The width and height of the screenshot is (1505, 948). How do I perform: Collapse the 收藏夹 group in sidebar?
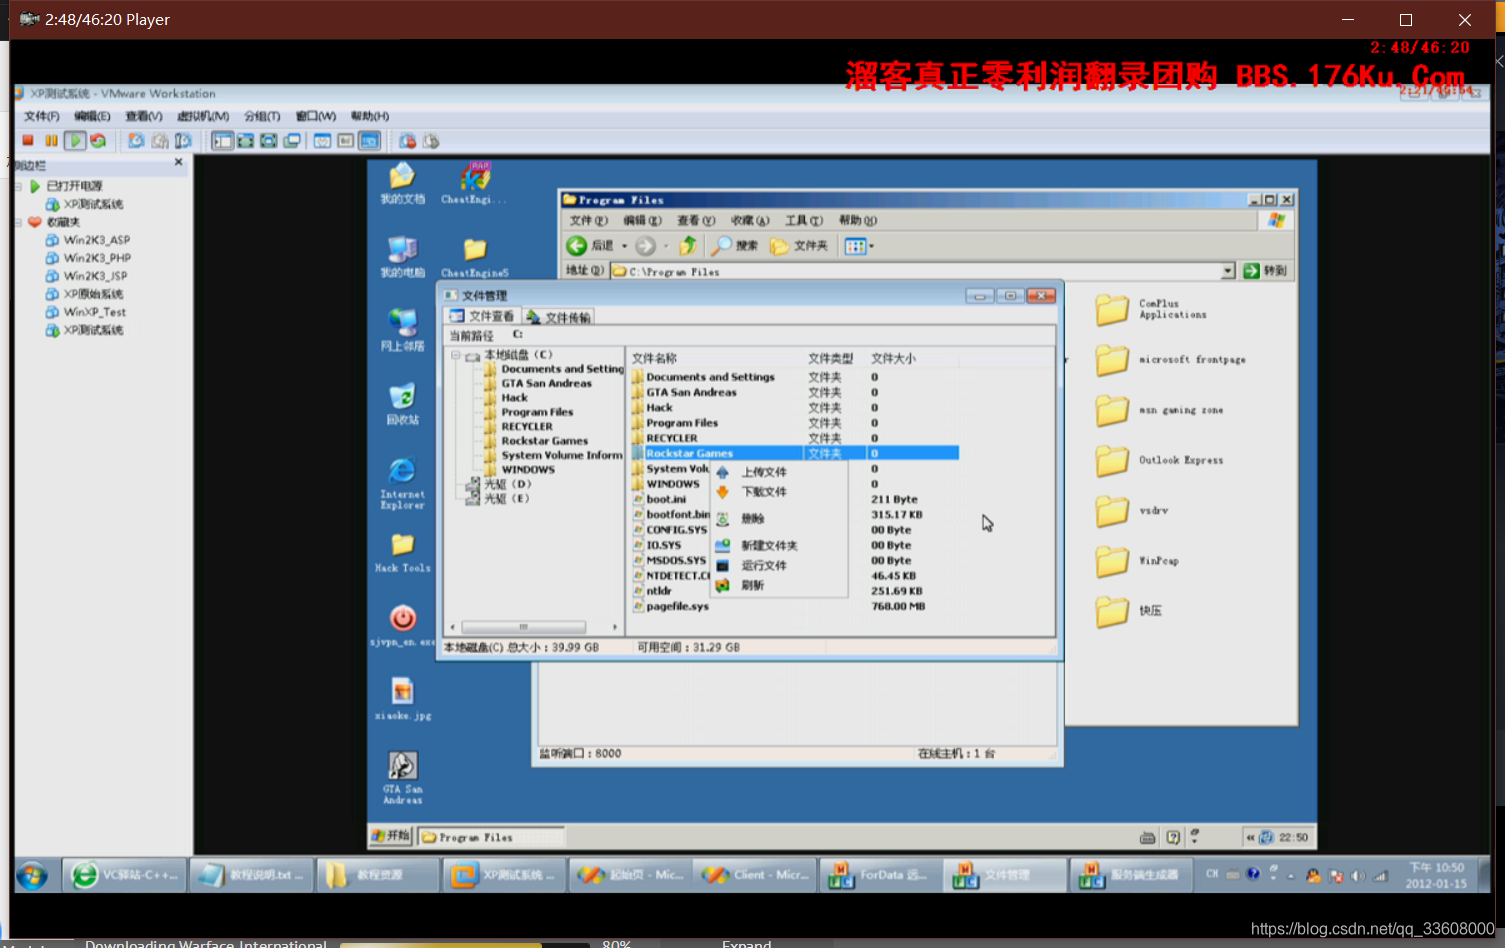18,222
